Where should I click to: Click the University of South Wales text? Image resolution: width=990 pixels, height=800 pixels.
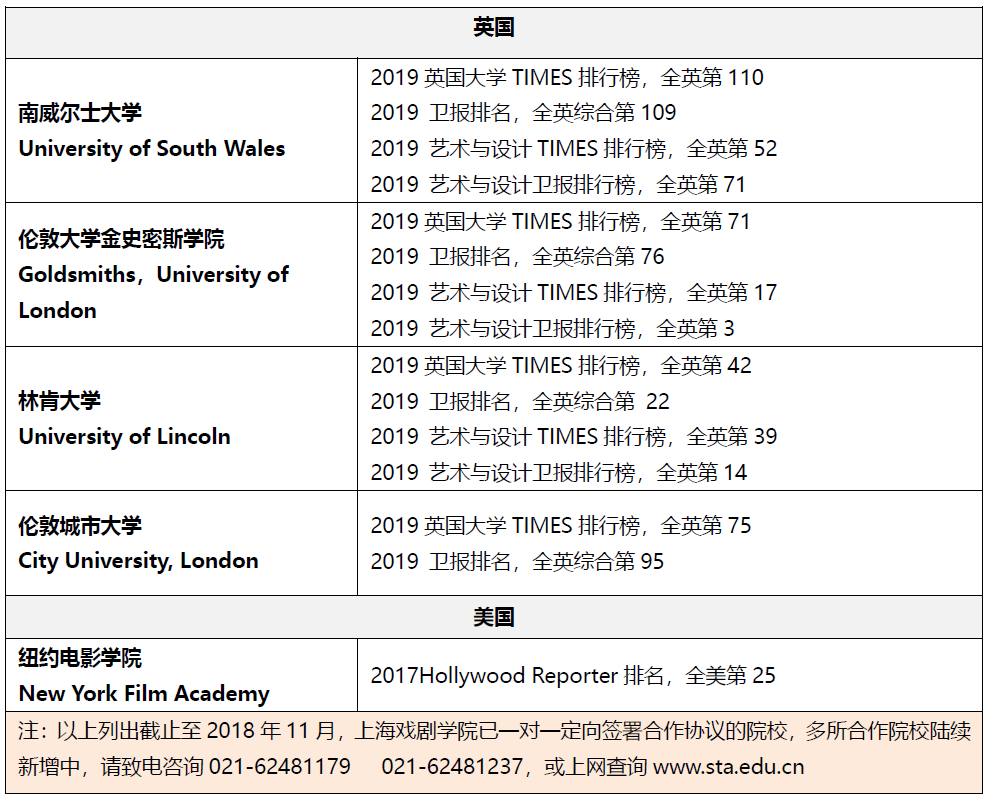click(x=152, y=149)
